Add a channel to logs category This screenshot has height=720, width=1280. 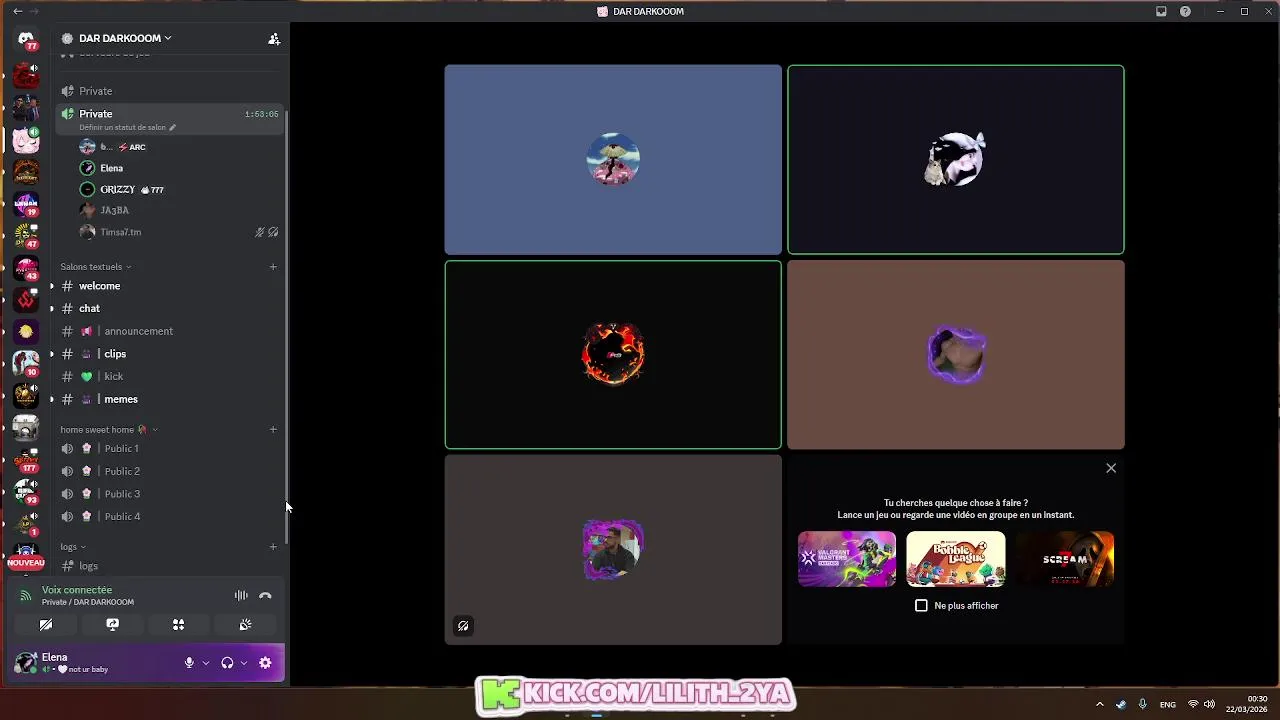pos(273,547)
